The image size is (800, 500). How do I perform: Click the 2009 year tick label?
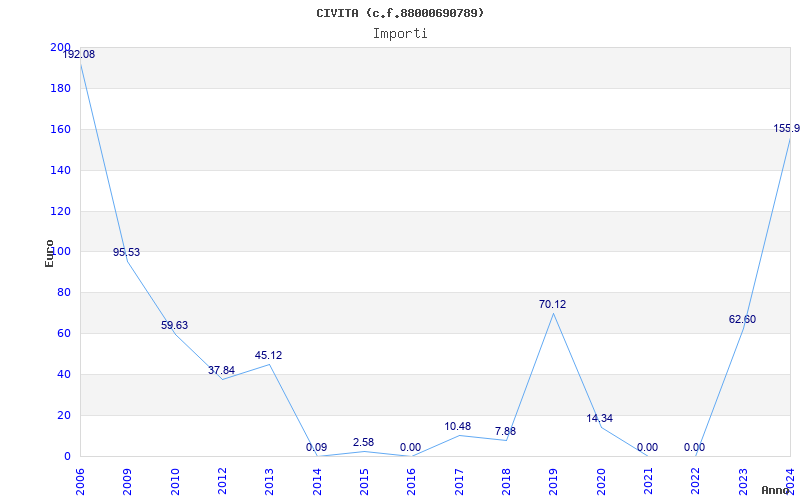(127, 482)
